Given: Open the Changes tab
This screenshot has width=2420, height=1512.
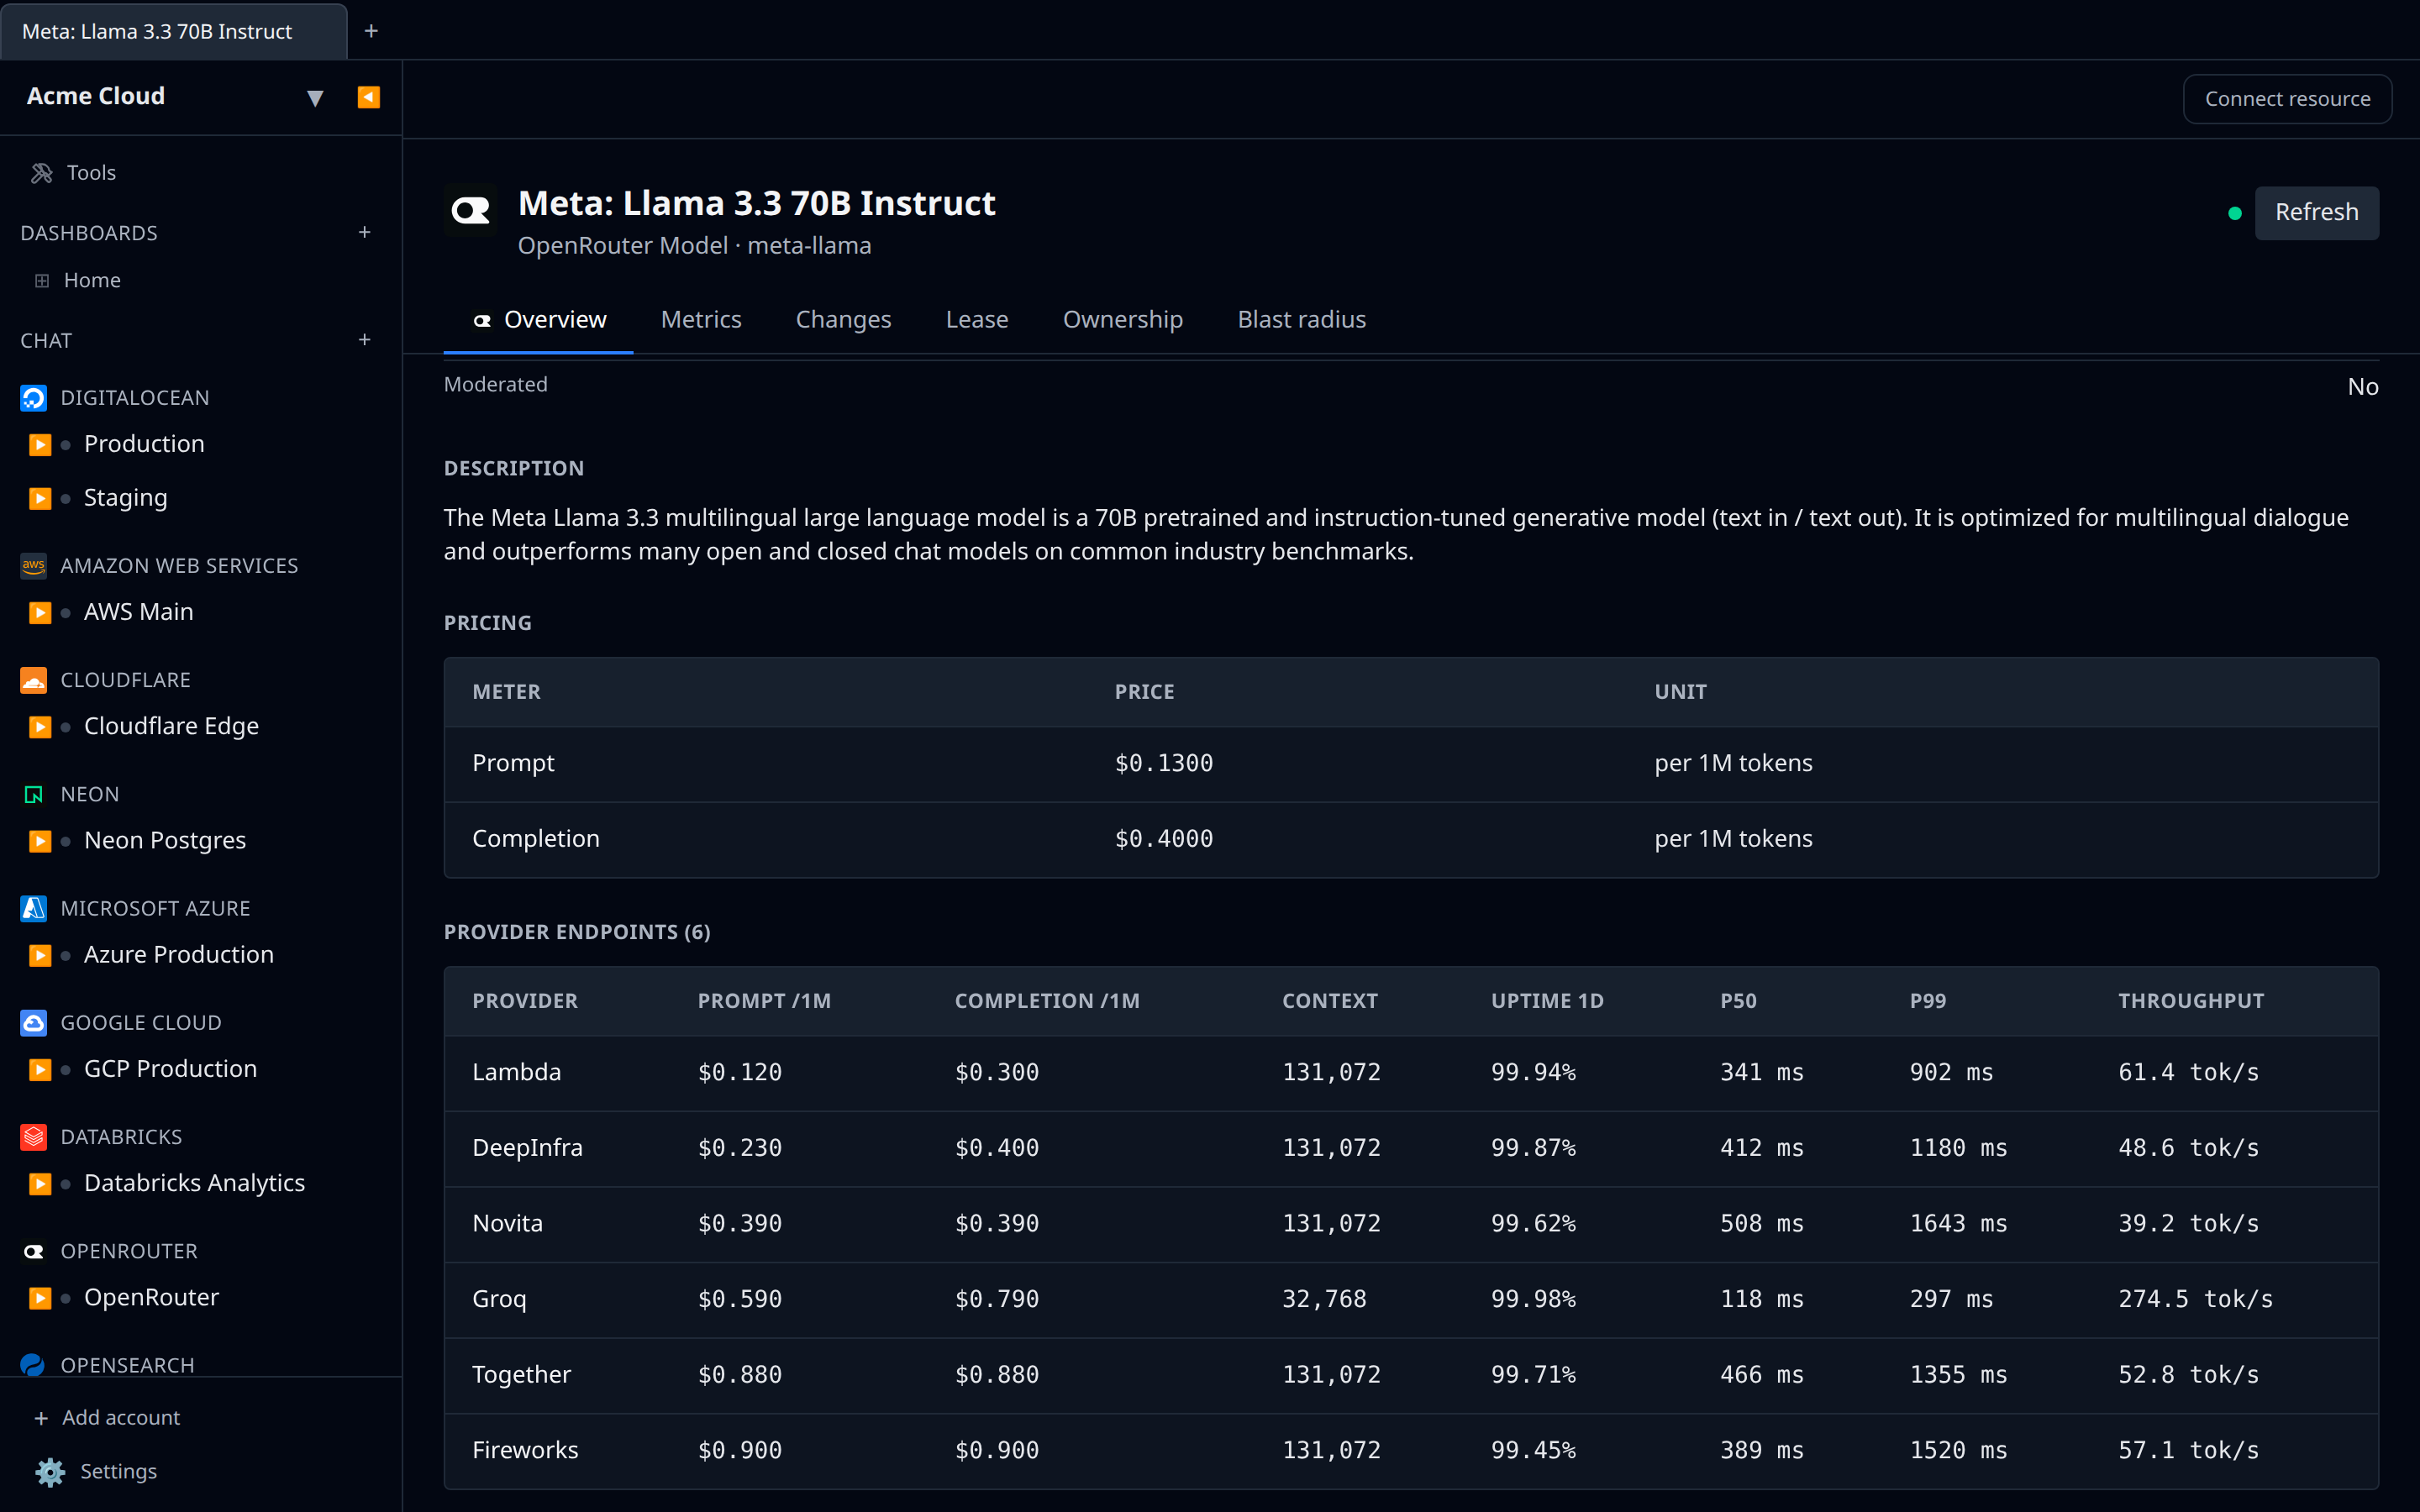Looking at the screenshot, I should pos(843,319).
